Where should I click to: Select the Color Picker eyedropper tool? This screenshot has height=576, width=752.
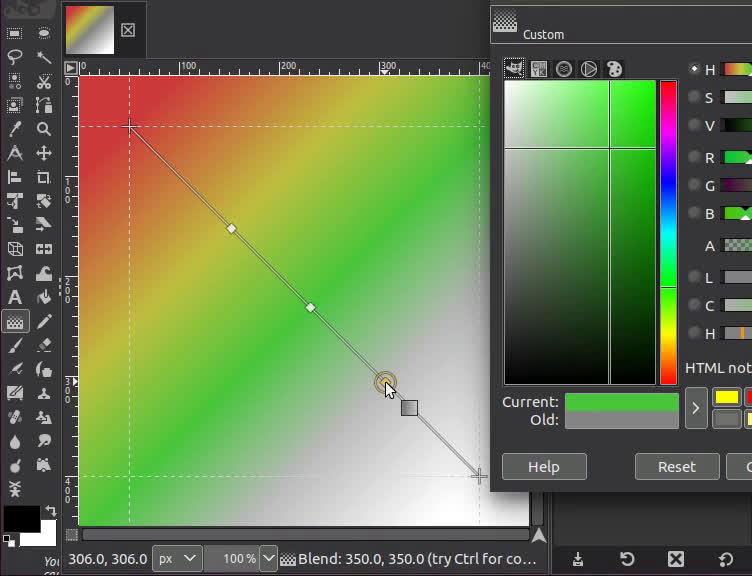click(14, 129)
